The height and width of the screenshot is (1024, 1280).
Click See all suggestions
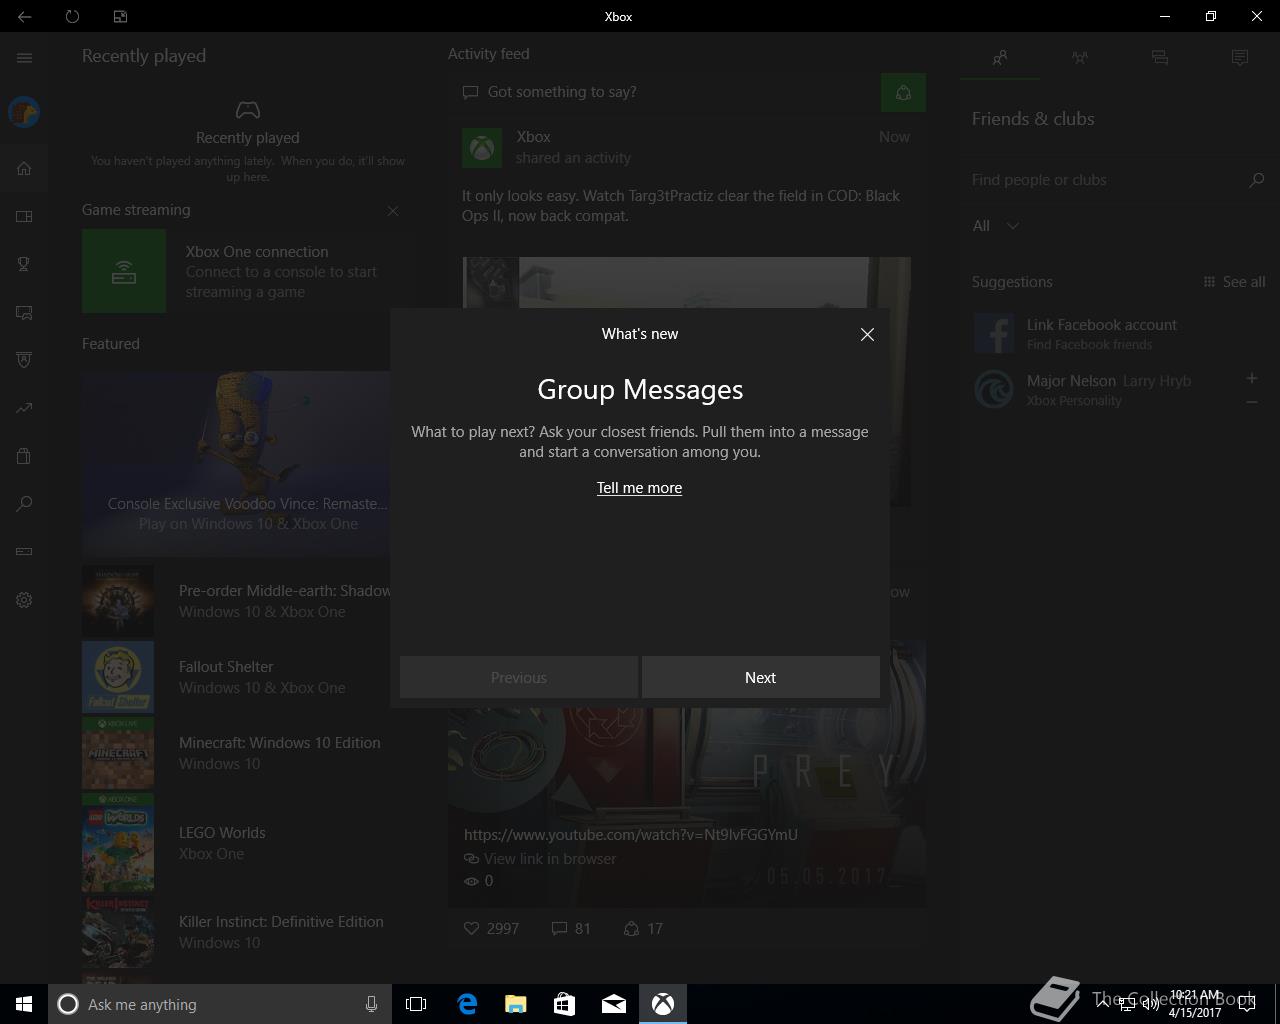pos(1235,282)
